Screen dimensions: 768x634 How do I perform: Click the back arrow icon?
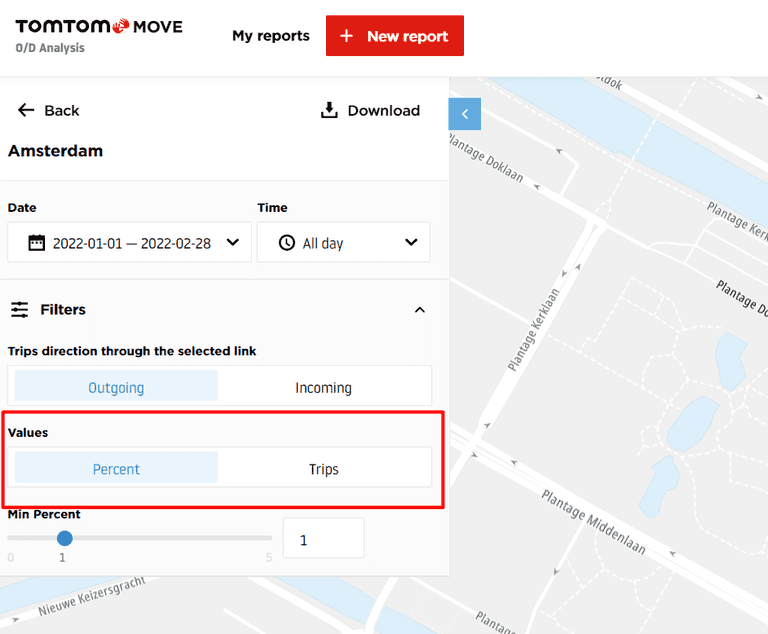tap(26, 110)
